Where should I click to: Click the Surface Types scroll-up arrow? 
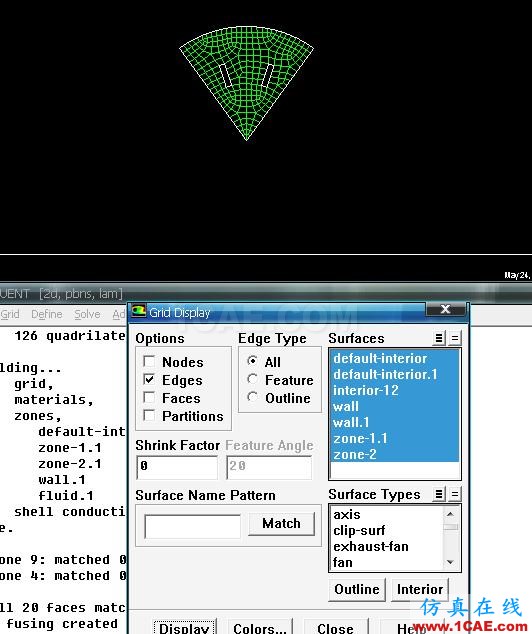click(x=450, y=514)
